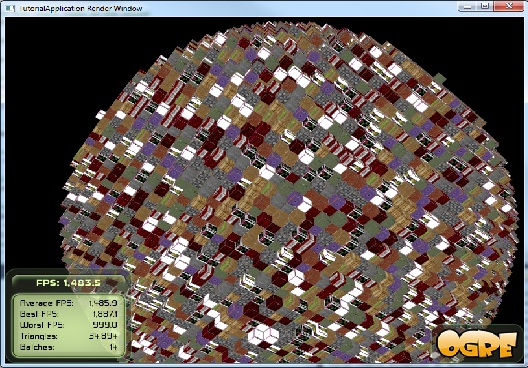Maximize the render window
Screen dimensions: 528x368
485,6
